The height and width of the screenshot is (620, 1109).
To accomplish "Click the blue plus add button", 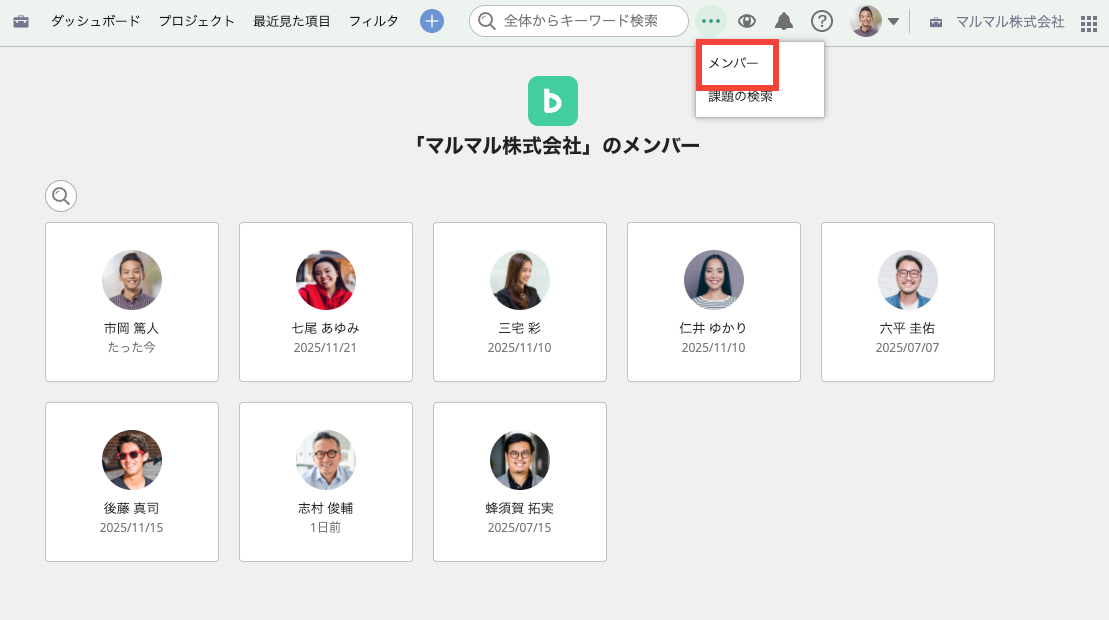I will point(432,21).
